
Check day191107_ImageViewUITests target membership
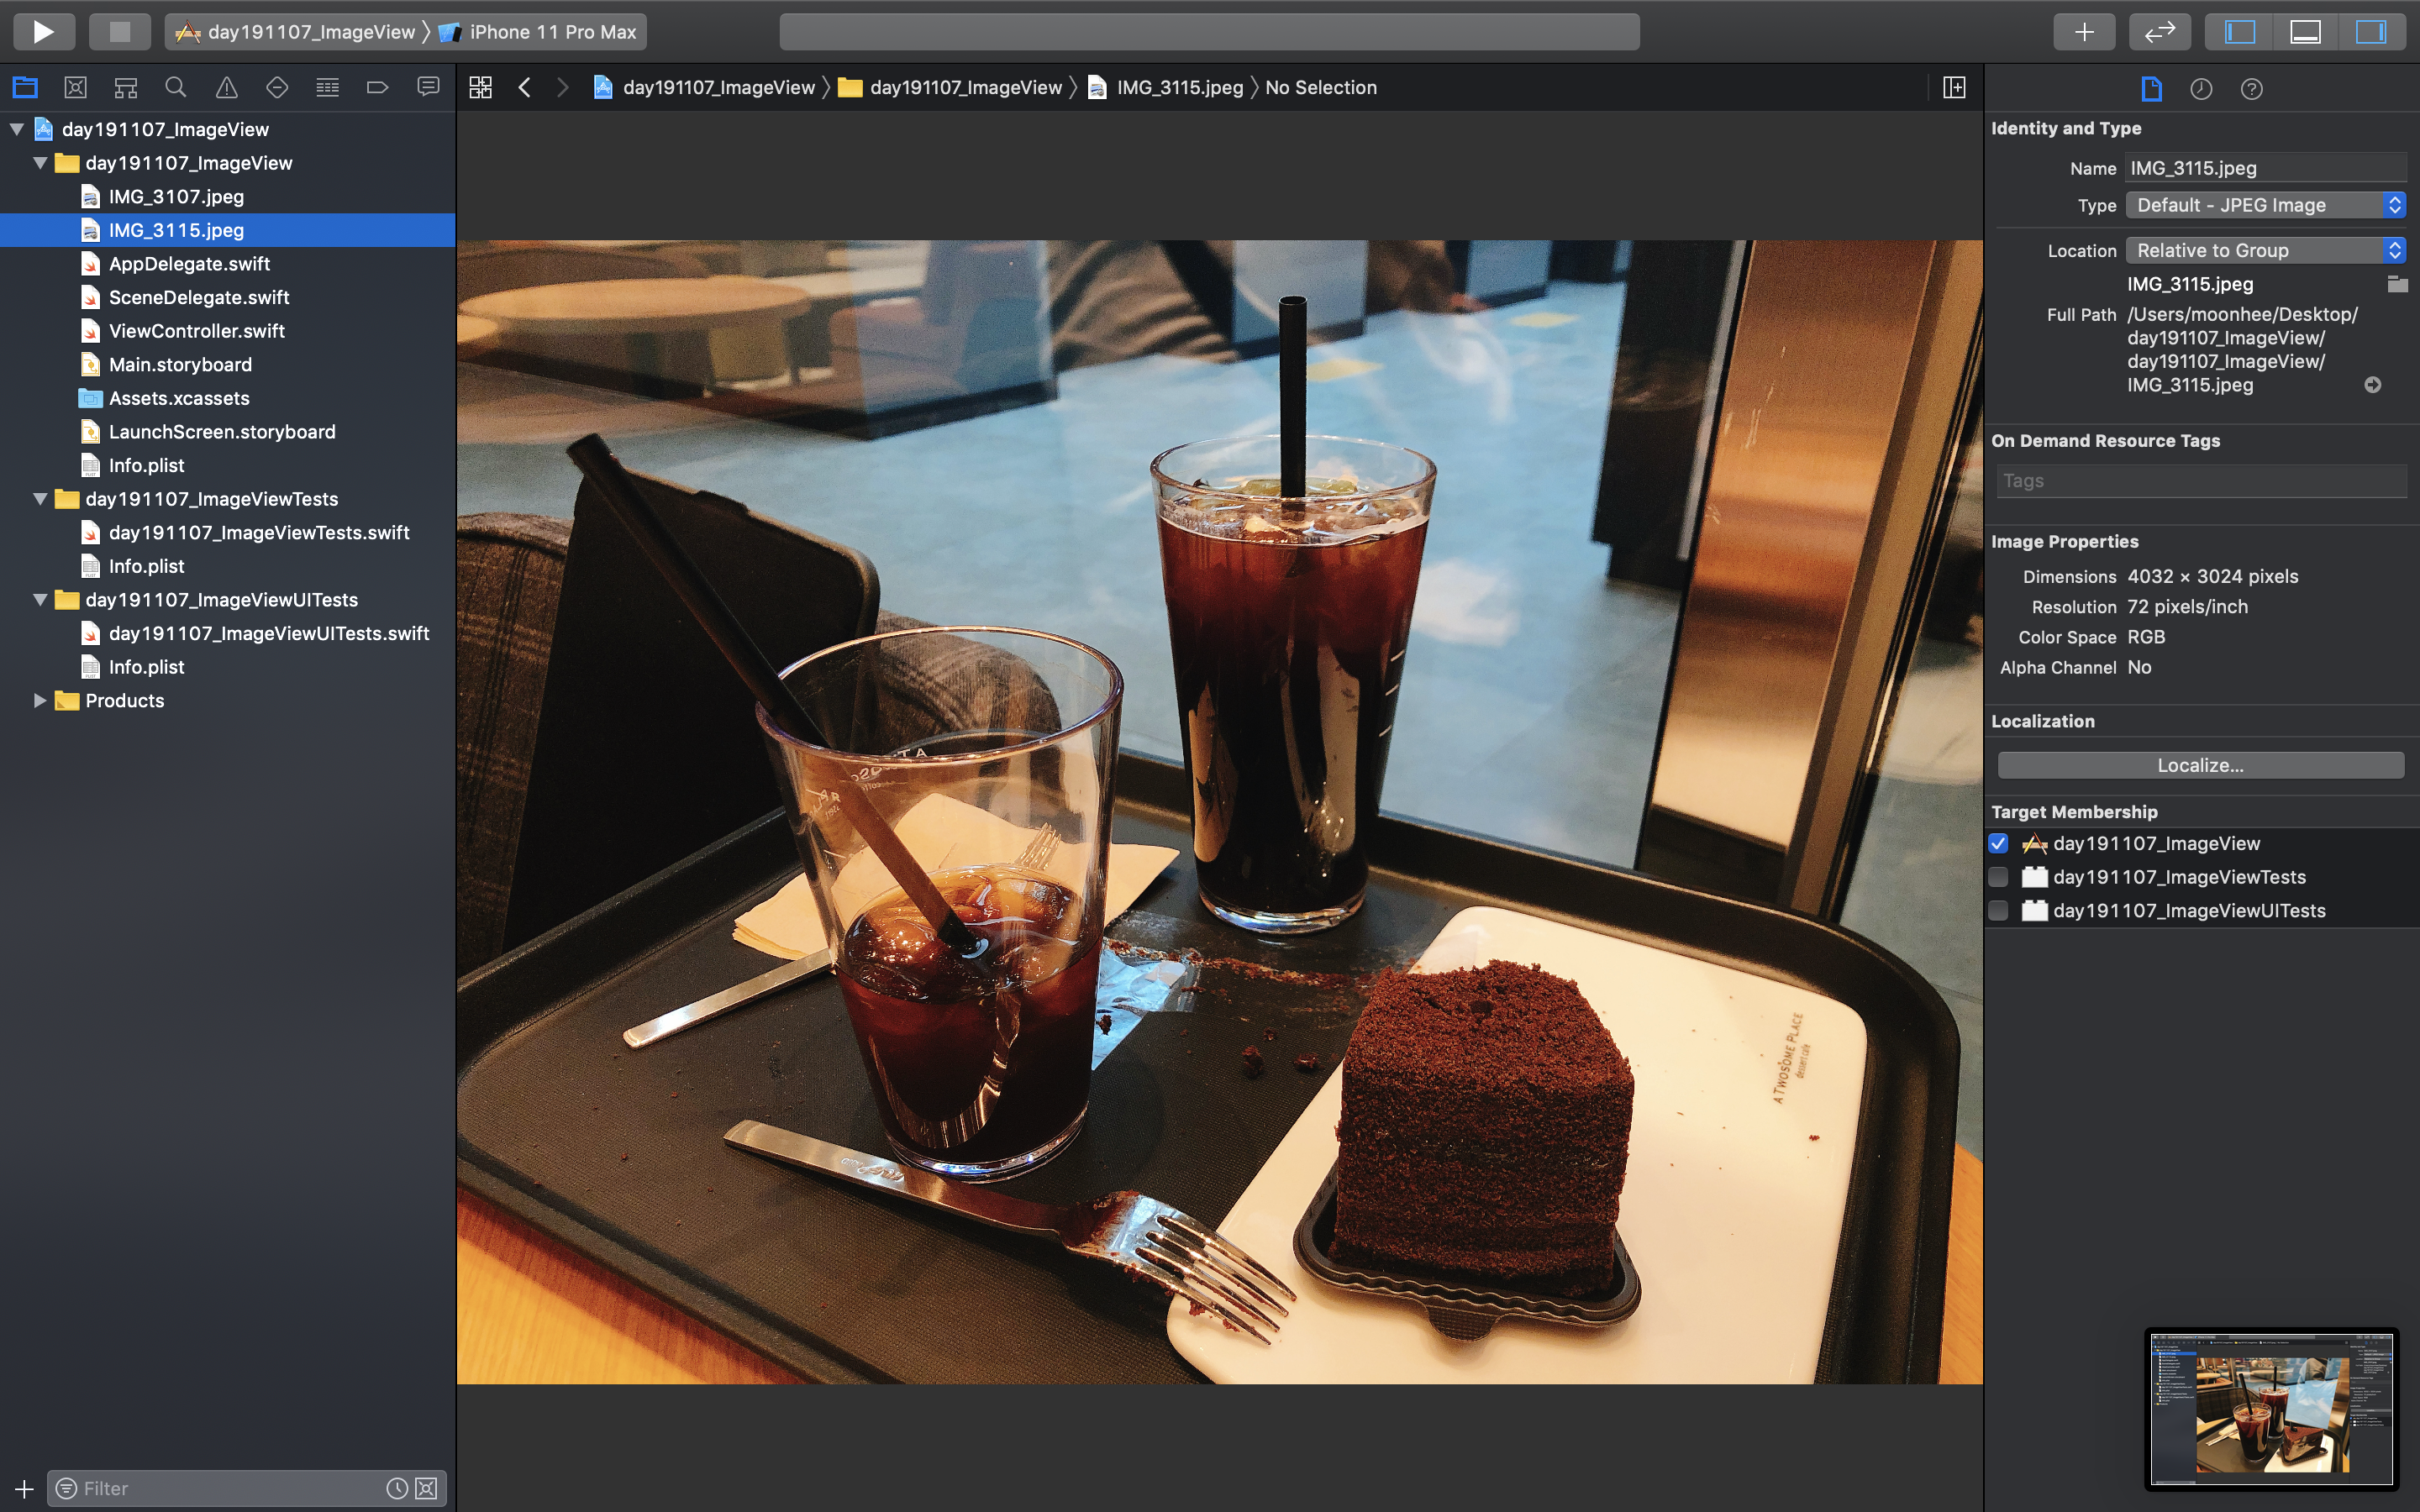tap(1998, 911)
